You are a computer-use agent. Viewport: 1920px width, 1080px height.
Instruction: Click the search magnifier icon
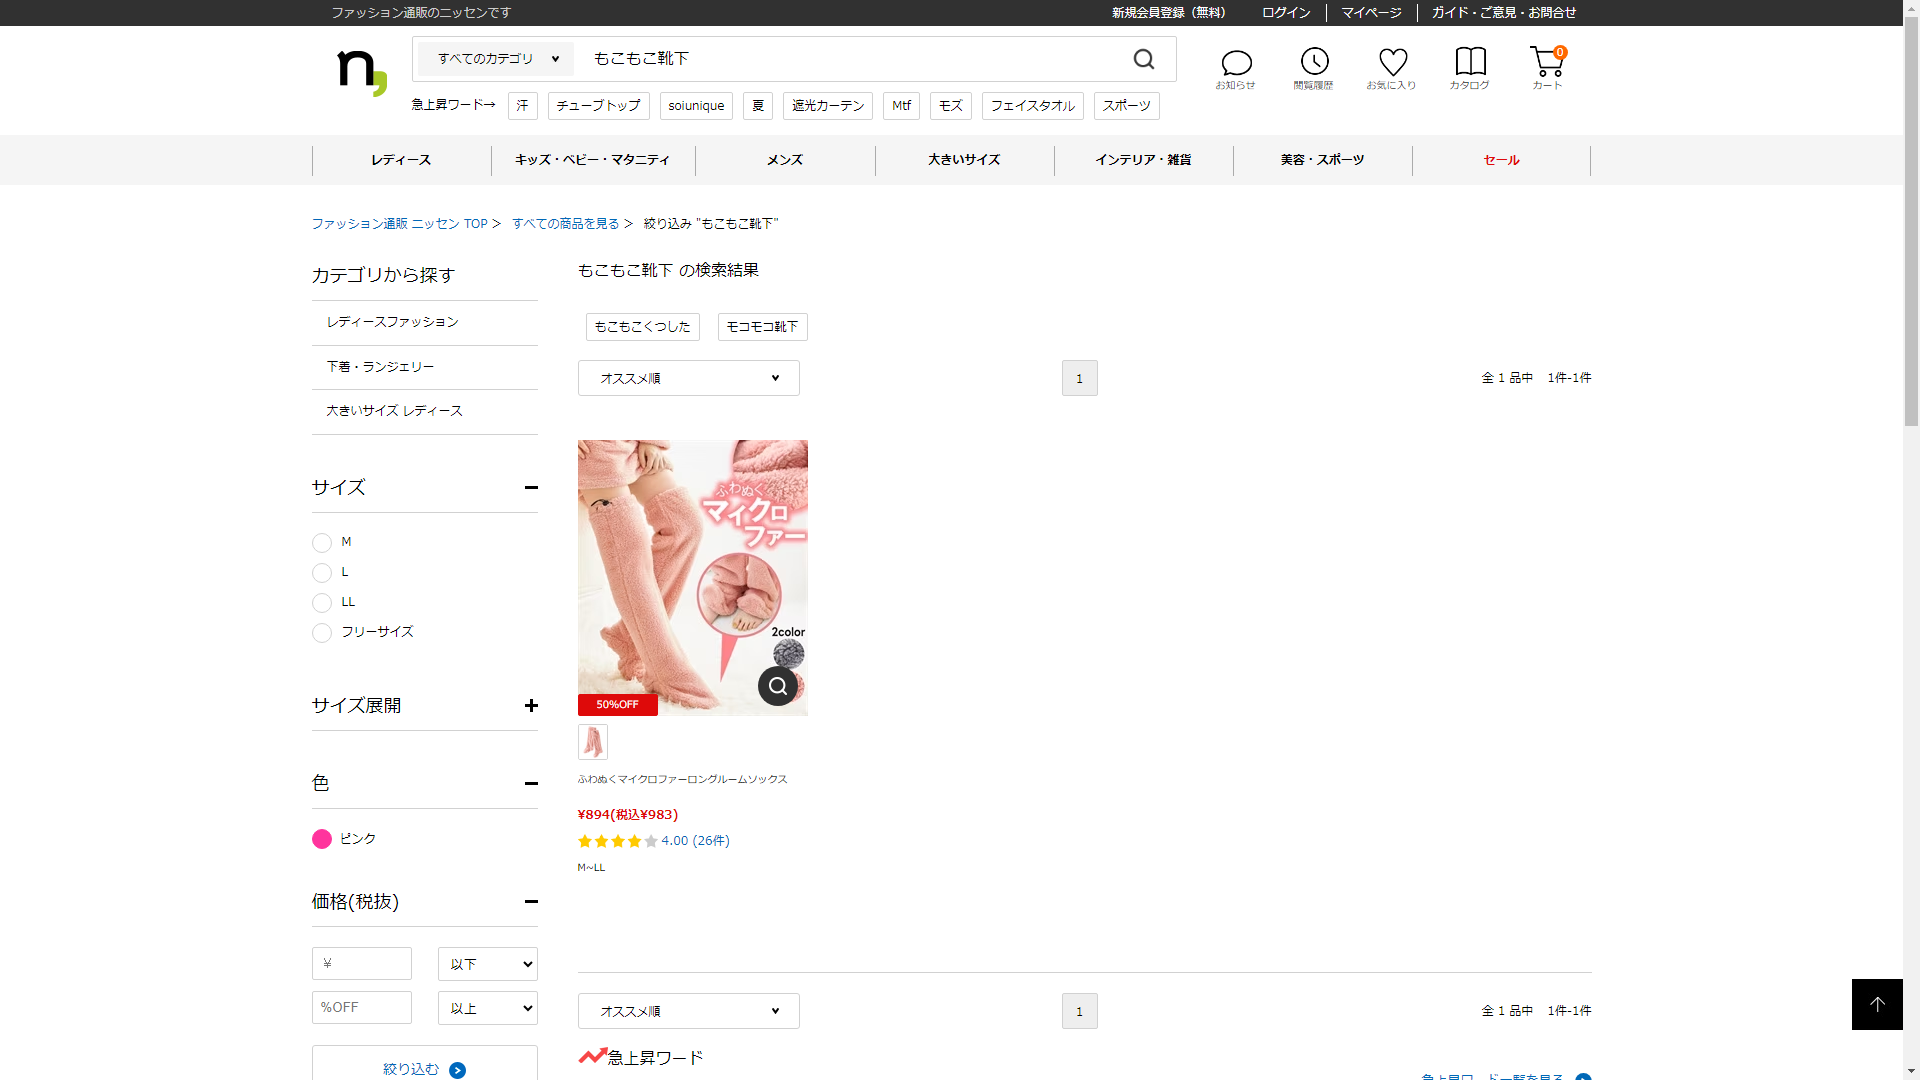coord(1144,60)
